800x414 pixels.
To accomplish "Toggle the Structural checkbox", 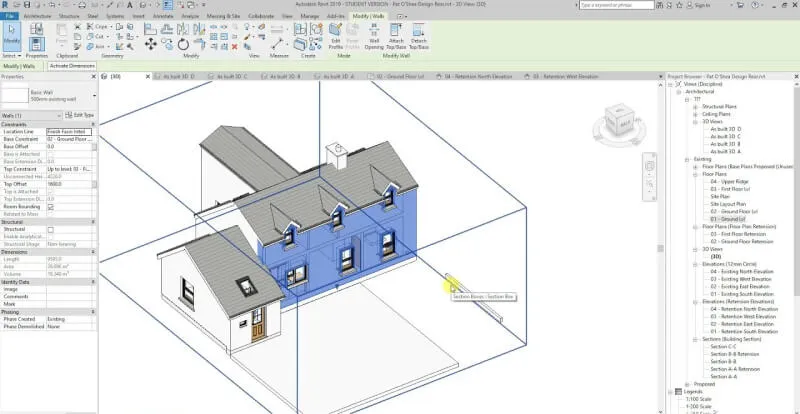I will 51,230.
